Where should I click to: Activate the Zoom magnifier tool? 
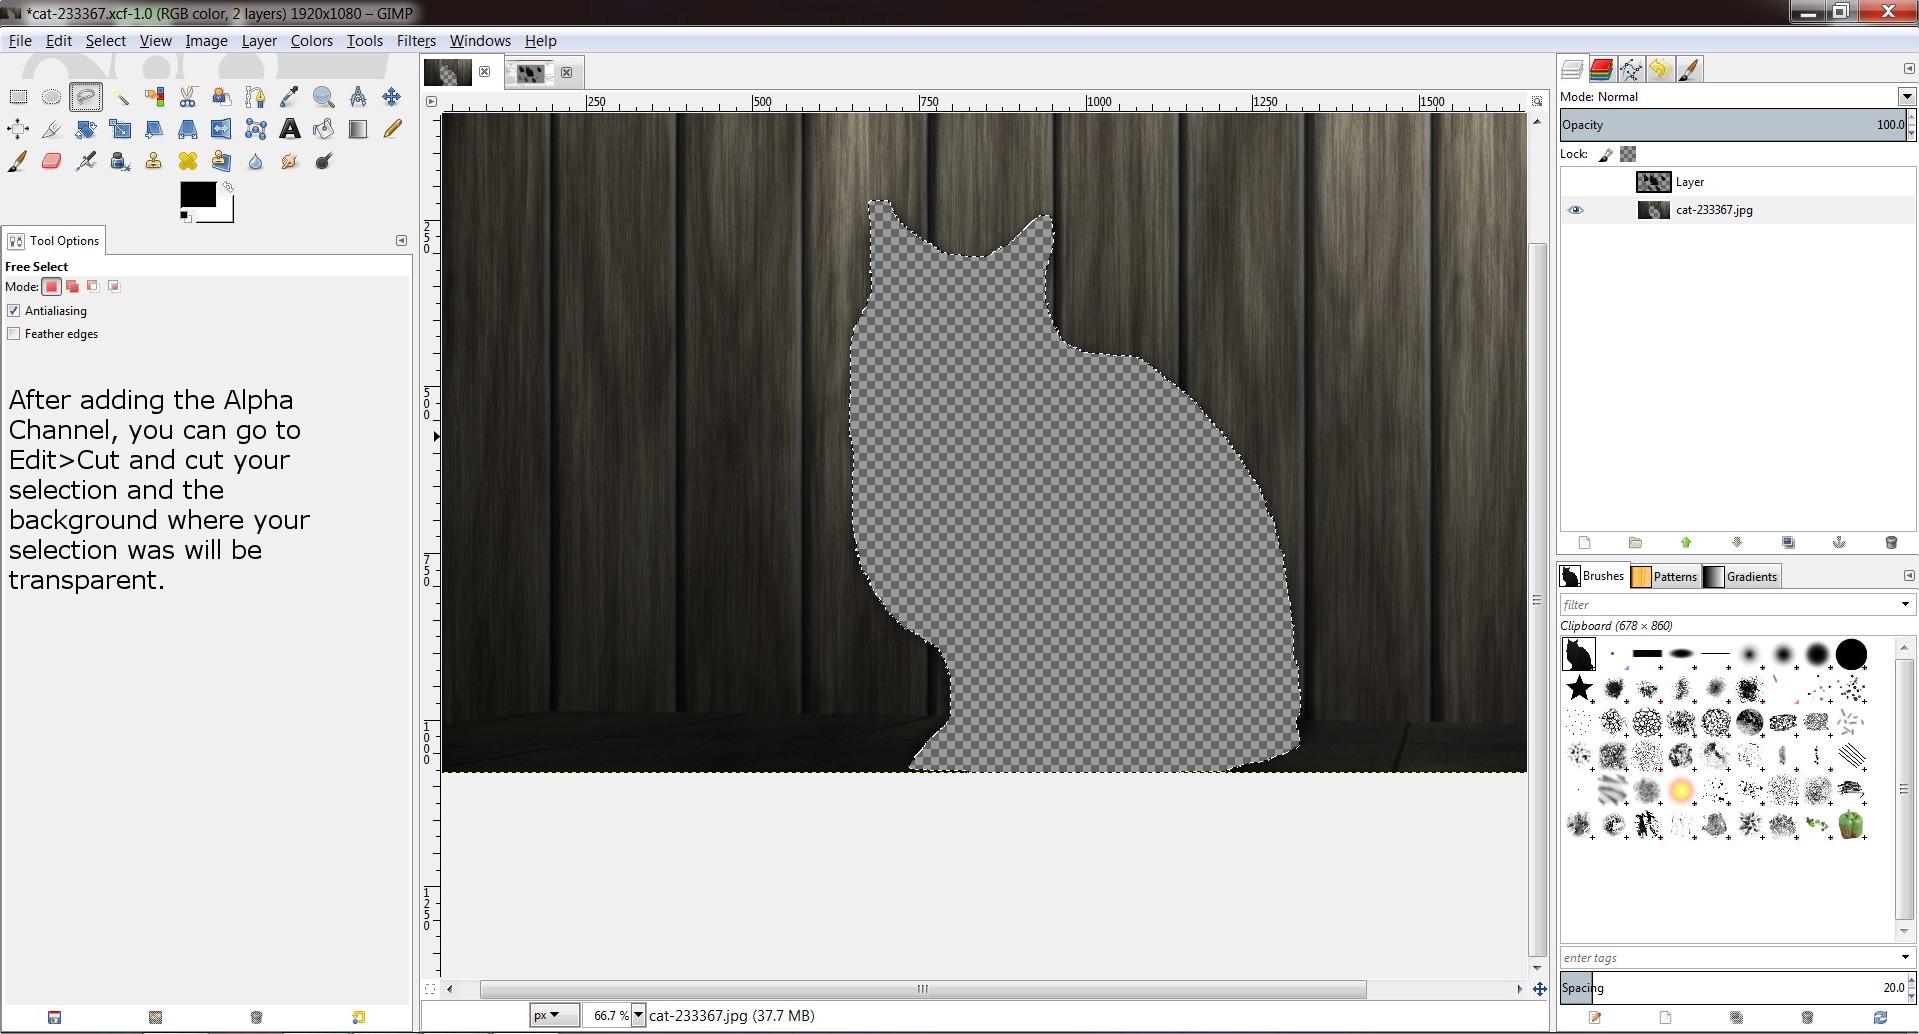point(323,97)
